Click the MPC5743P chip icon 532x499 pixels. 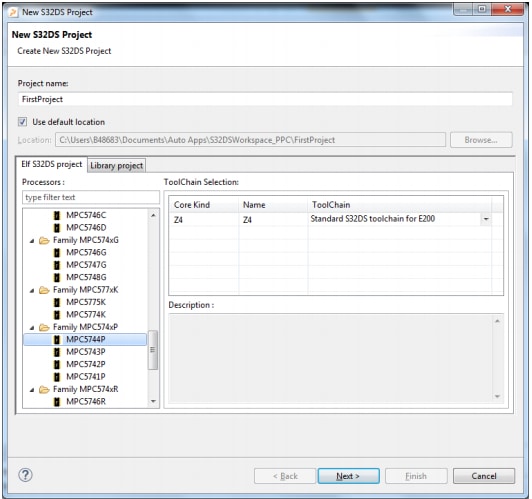57,352
